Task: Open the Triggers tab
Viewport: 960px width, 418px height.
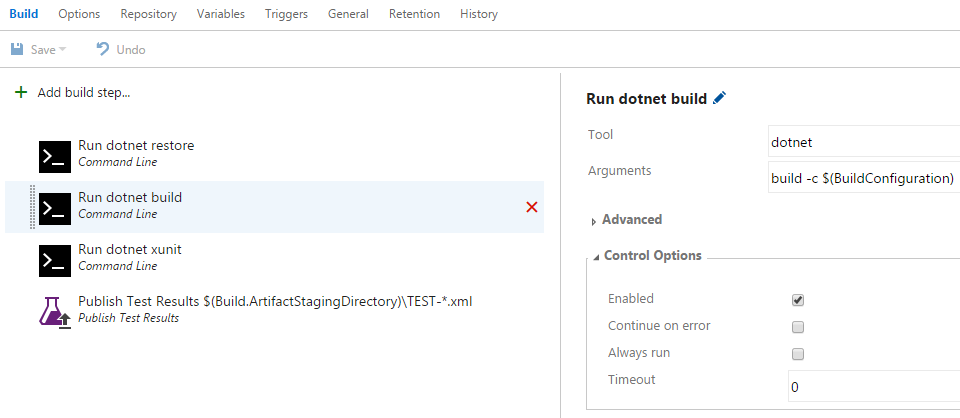Action: tap(286, 13)
